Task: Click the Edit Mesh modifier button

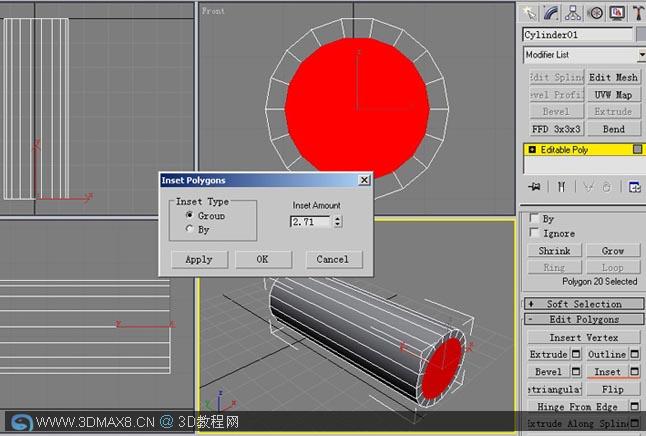Action: coord(613,77)
